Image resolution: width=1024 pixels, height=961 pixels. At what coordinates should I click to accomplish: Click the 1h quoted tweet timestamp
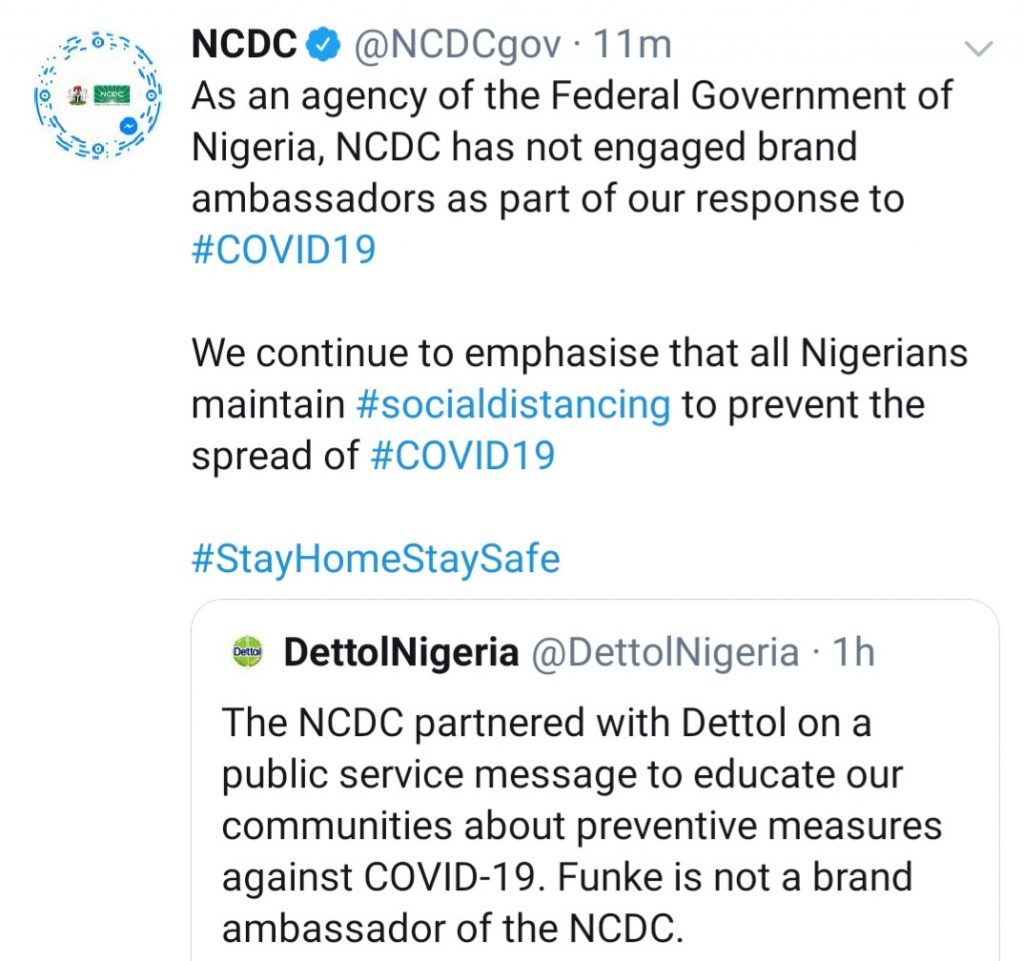click(x=853, y=653)
